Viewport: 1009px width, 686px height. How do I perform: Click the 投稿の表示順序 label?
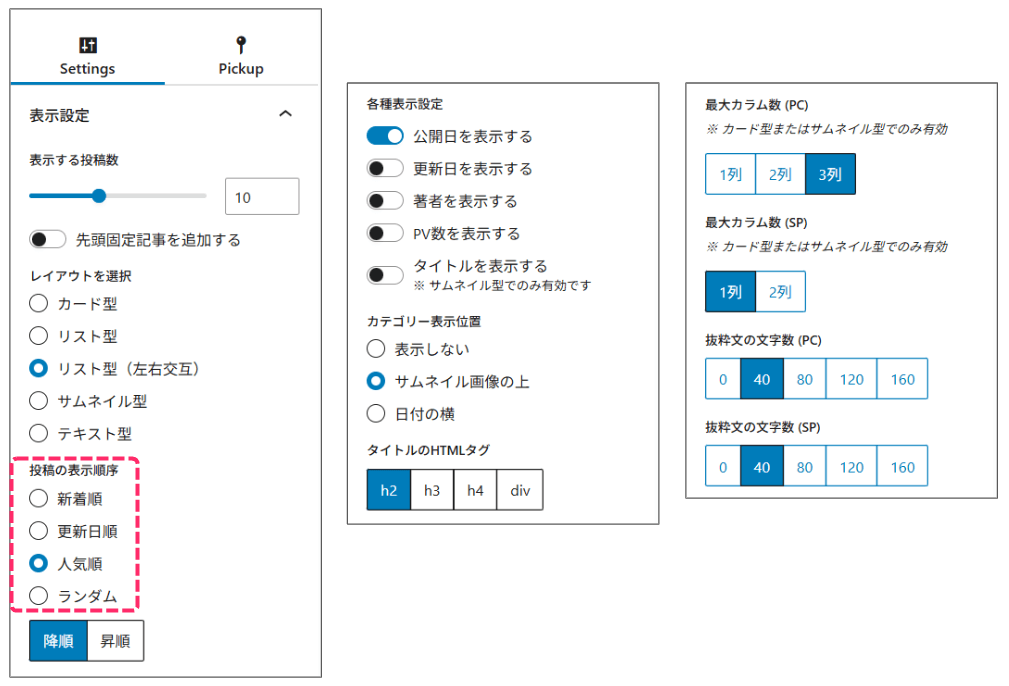[74, 470]
